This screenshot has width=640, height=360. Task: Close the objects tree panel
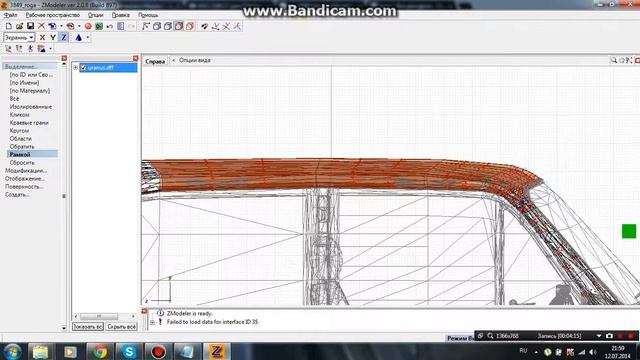(136, 58)
